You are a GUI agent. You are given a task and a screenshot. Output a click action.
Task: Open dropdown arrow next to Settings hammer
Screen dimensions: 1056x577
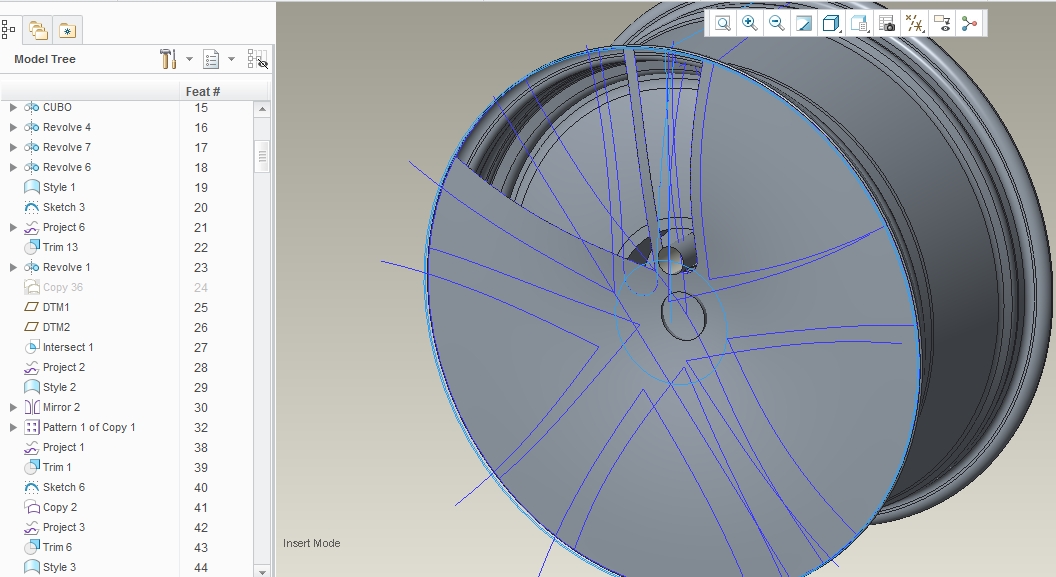[x=189, y=59]
